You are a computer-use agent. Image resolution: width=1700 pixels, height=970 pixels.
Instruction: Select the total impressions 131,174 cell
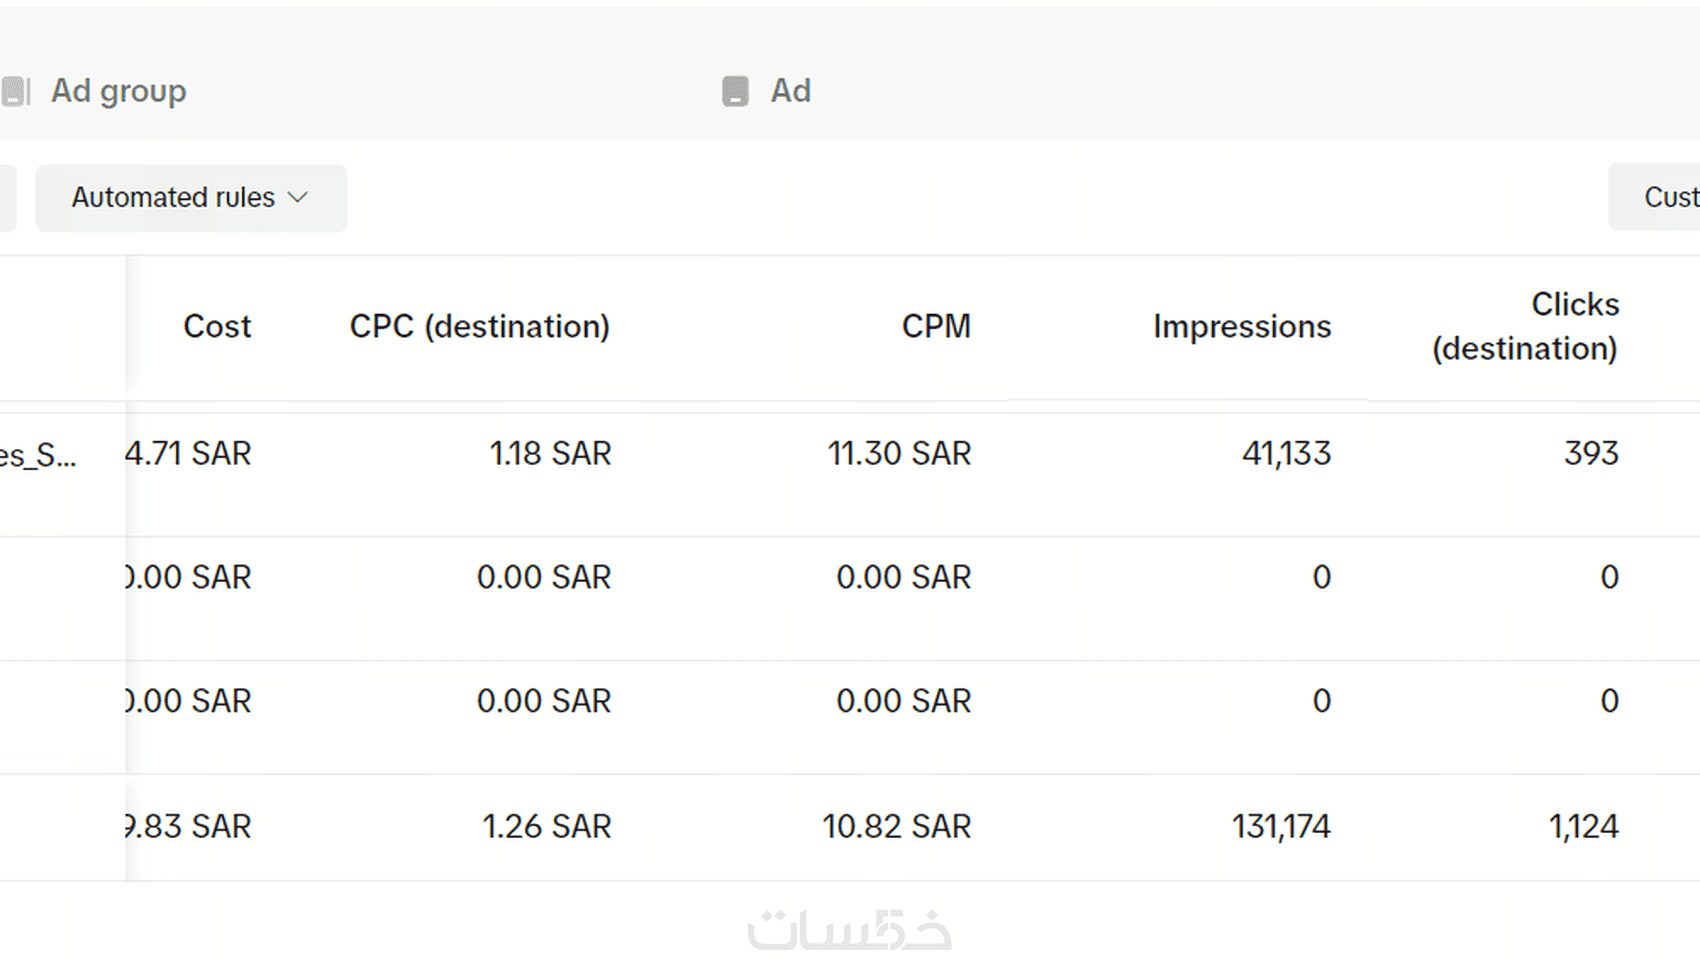(x=1281, y=827)
